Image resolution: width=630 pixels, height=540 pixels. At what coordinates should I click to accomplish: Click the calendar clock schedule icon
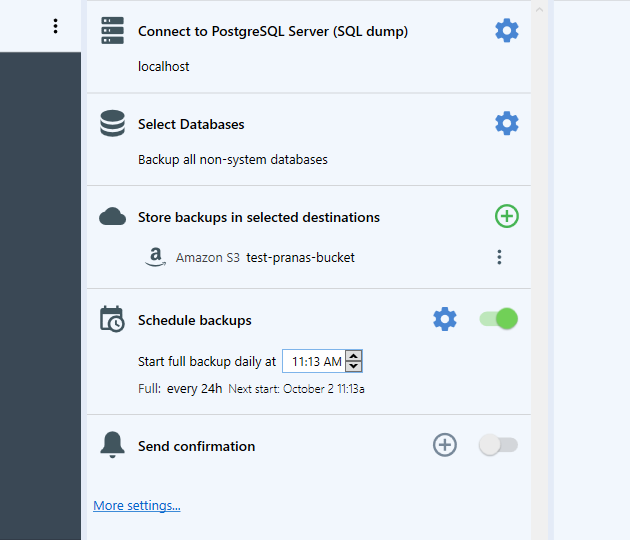pos(112,319)
